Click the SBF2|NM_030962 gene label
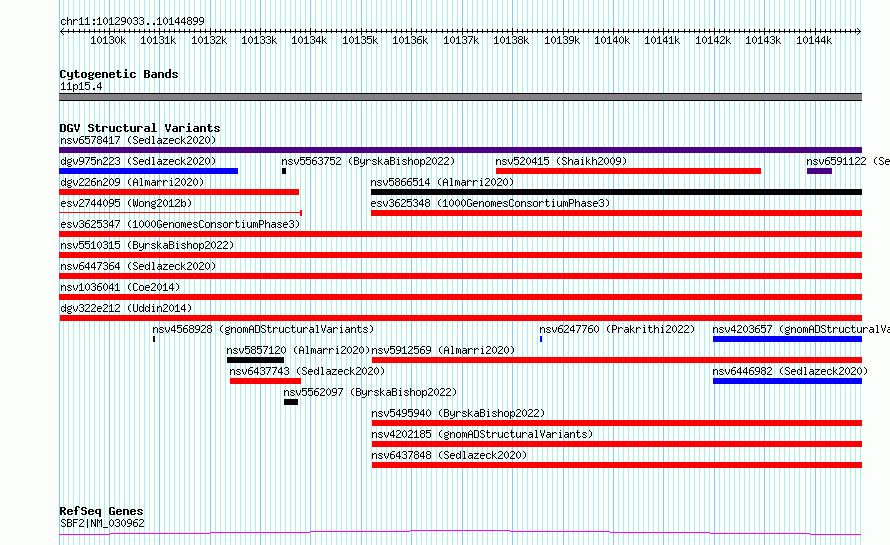 [x=102, y=523]
